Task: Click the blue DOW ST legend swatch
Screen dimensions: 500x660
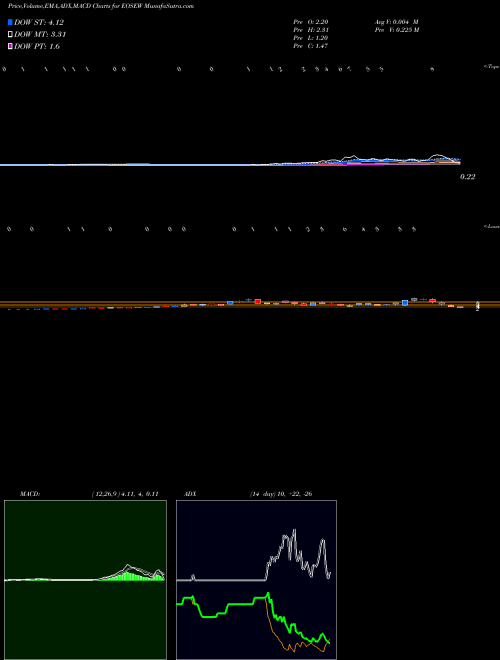Action: [x=10, y=22]
